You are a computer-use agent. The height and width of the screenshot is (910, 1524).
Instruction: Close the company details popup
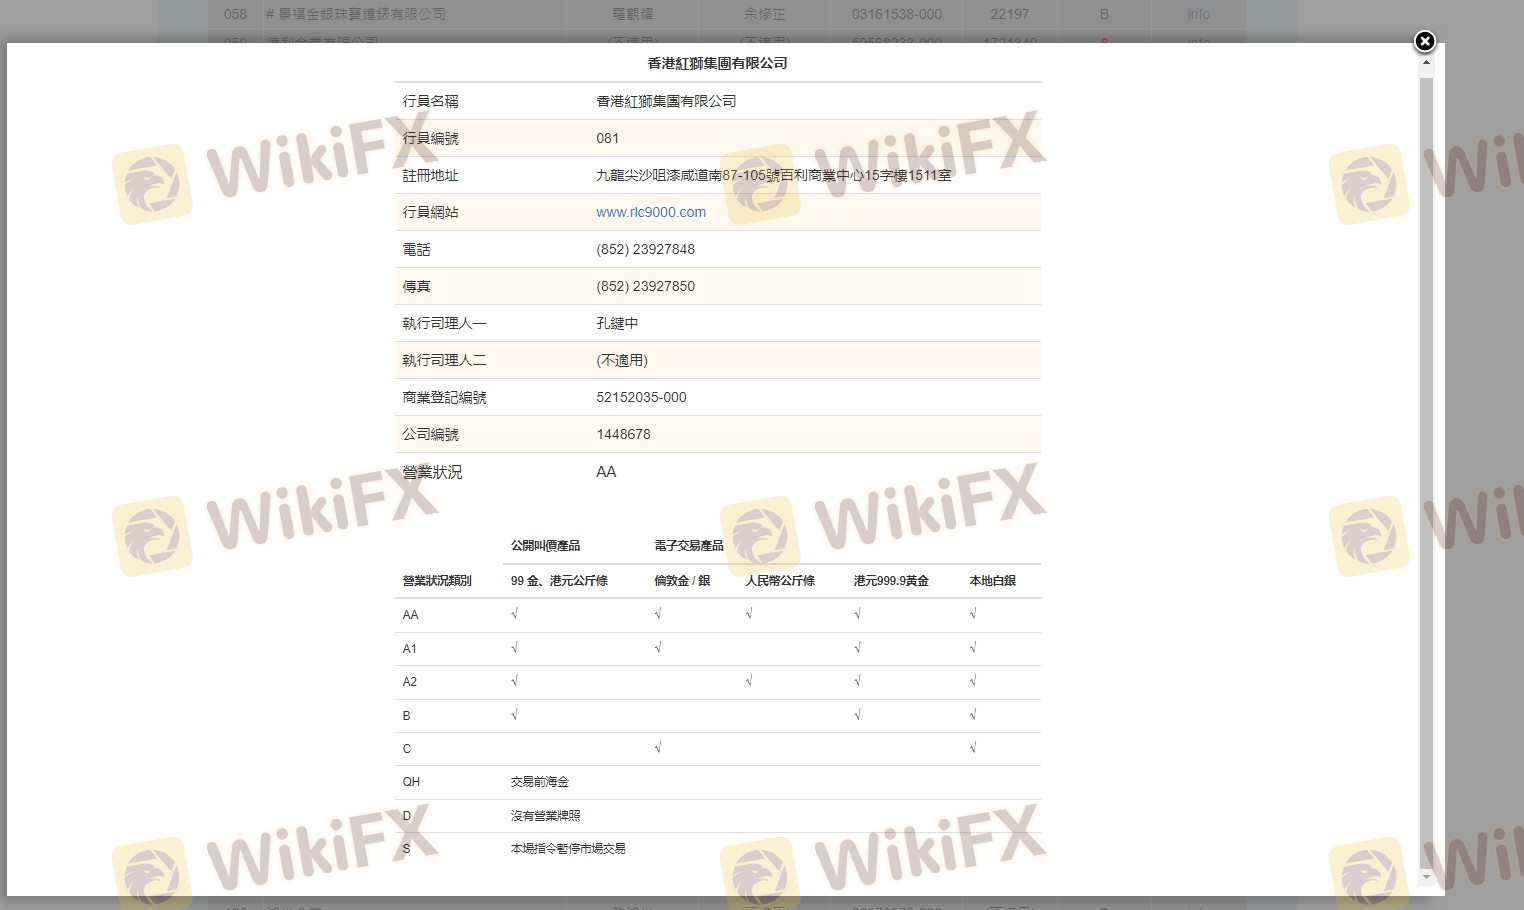1424,41
